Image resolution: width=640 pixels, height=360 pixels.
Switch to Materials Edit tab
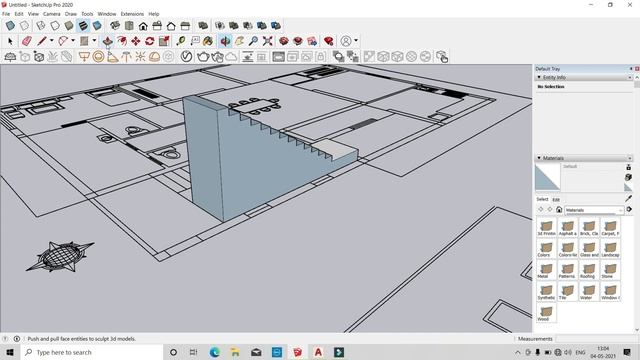click(x=556, y=200)
